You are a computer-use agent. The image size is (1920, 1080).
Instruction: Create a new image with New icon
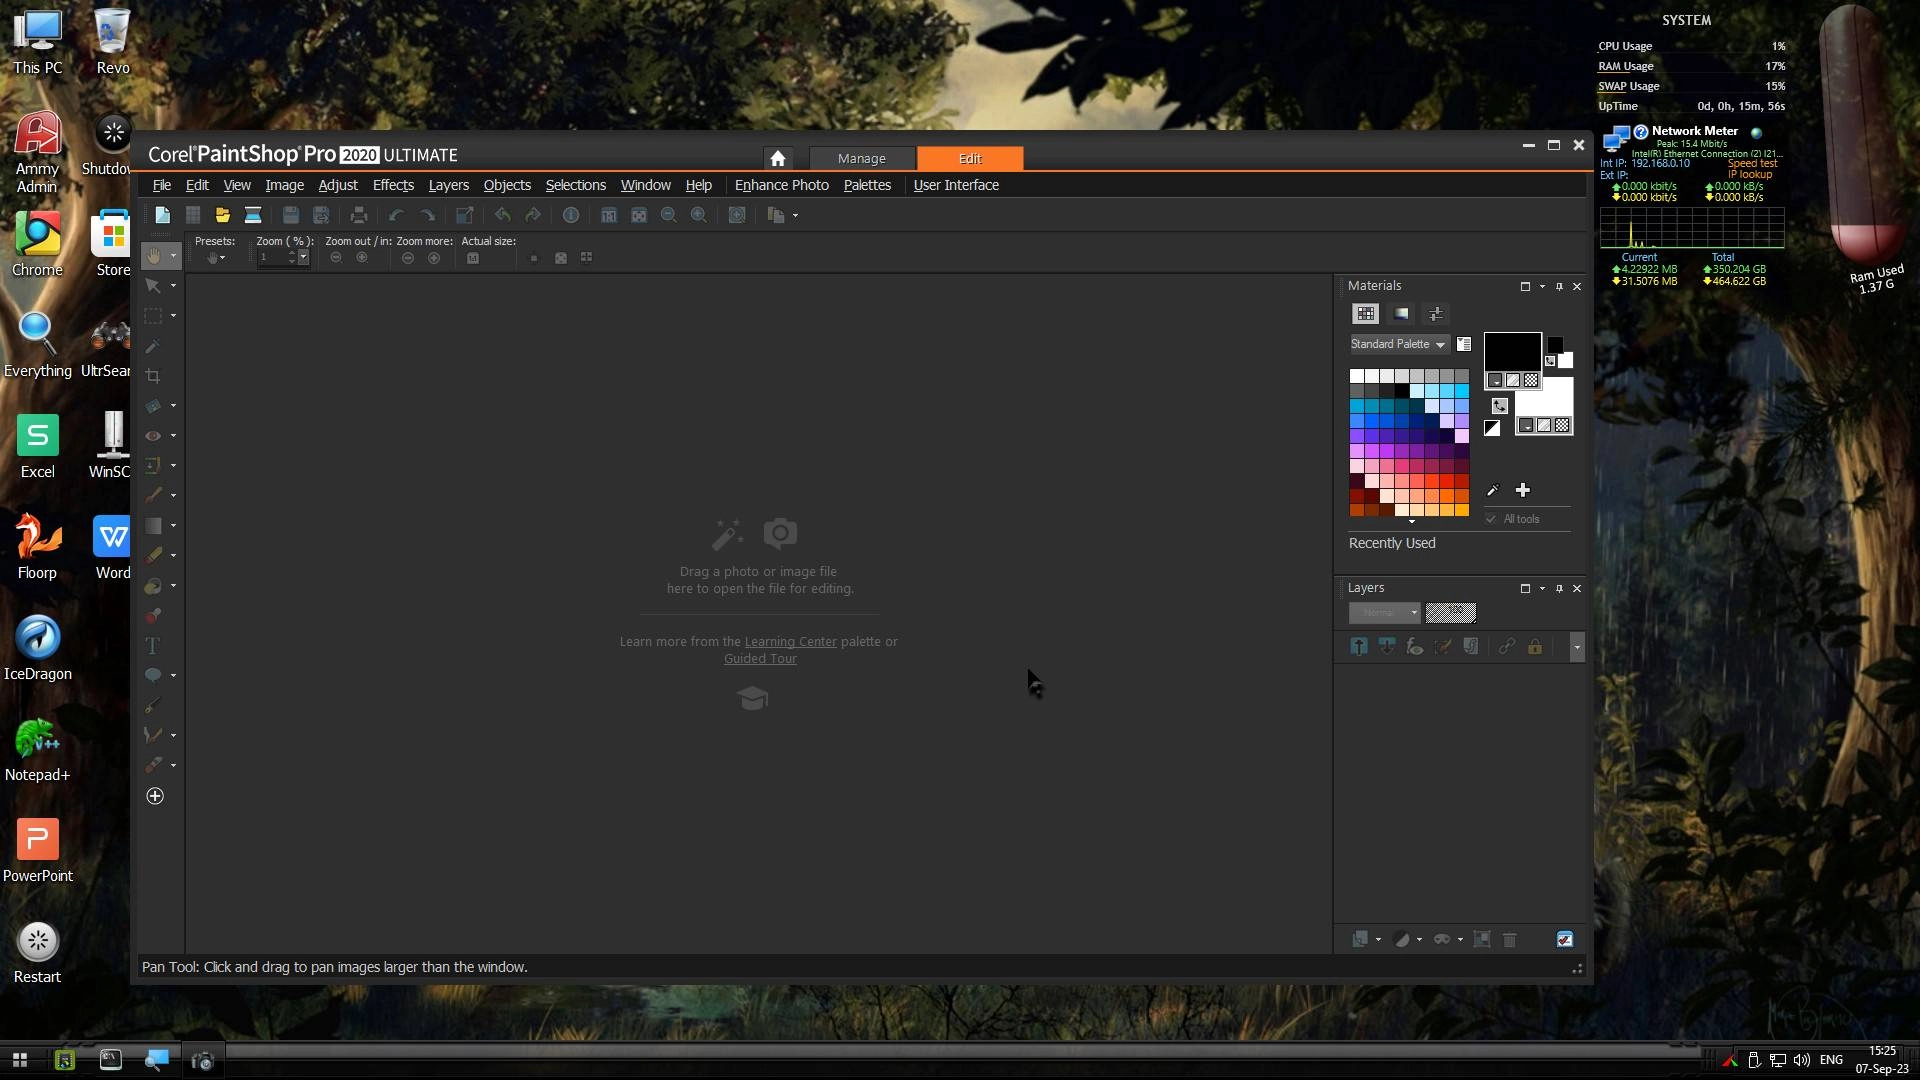[163, 215]
